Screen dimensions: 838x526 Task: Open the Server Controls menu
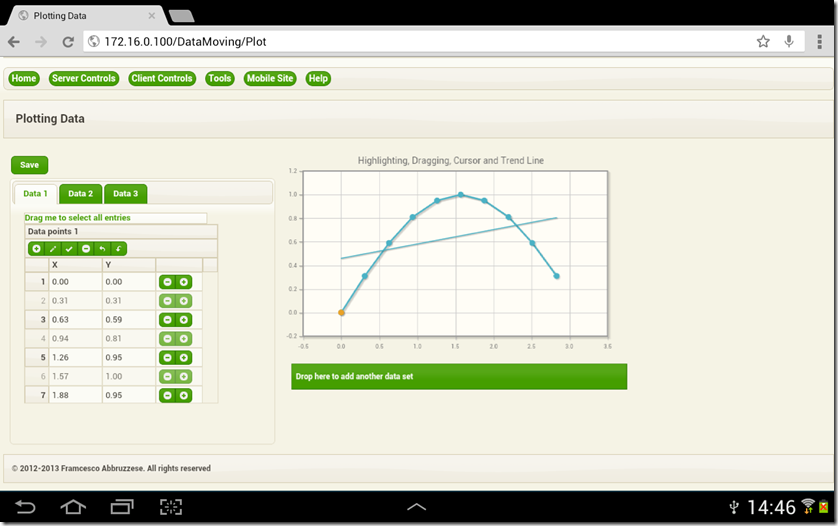(84, 79)
